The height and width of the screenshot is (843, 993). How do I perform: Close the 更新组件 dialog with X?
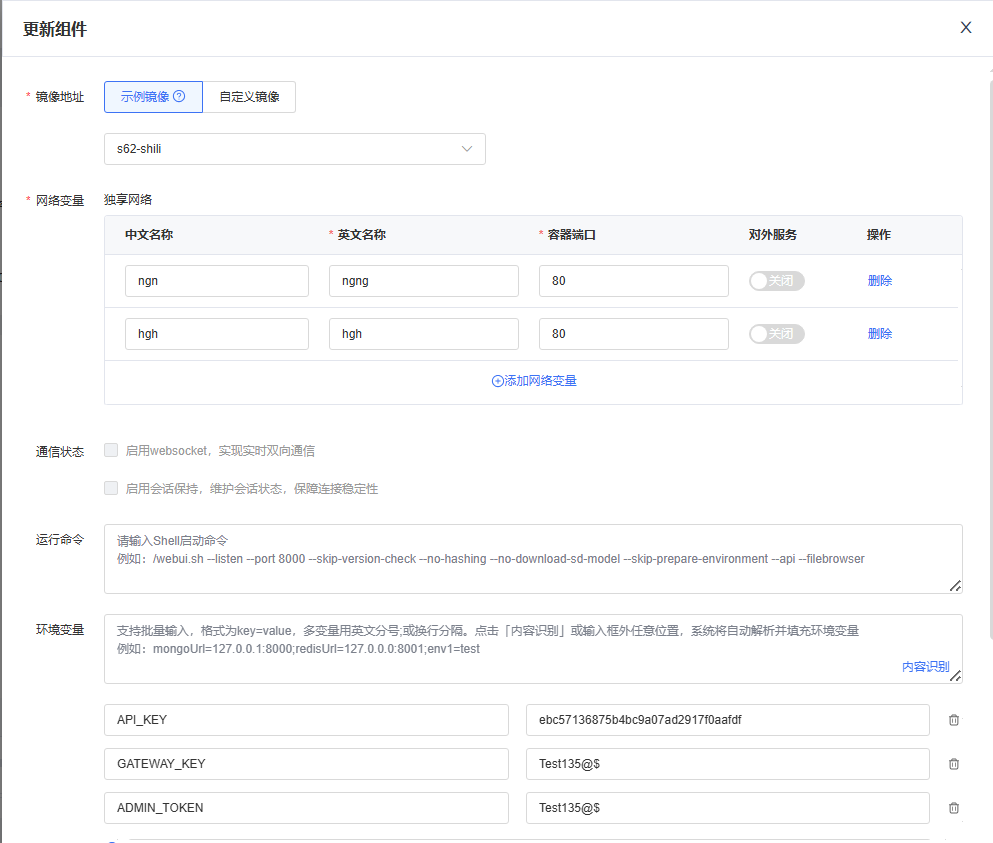(x=965, y=28)
